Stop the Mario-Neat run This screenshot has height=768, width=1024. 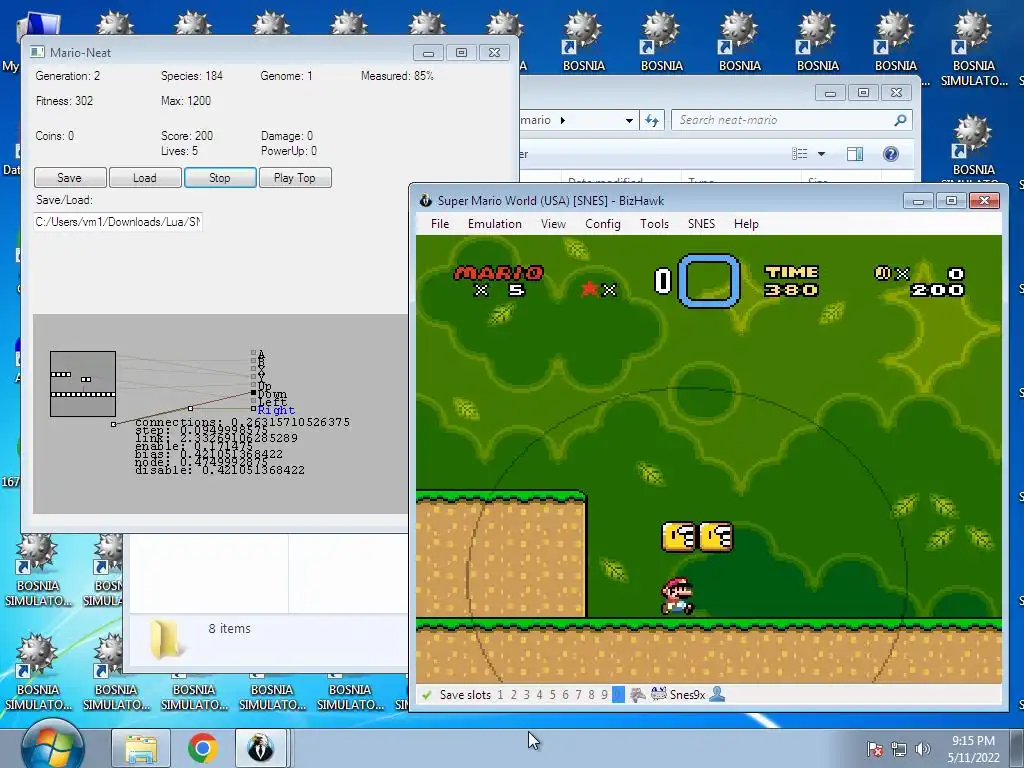pyautogui.click(x=220, y=178)
